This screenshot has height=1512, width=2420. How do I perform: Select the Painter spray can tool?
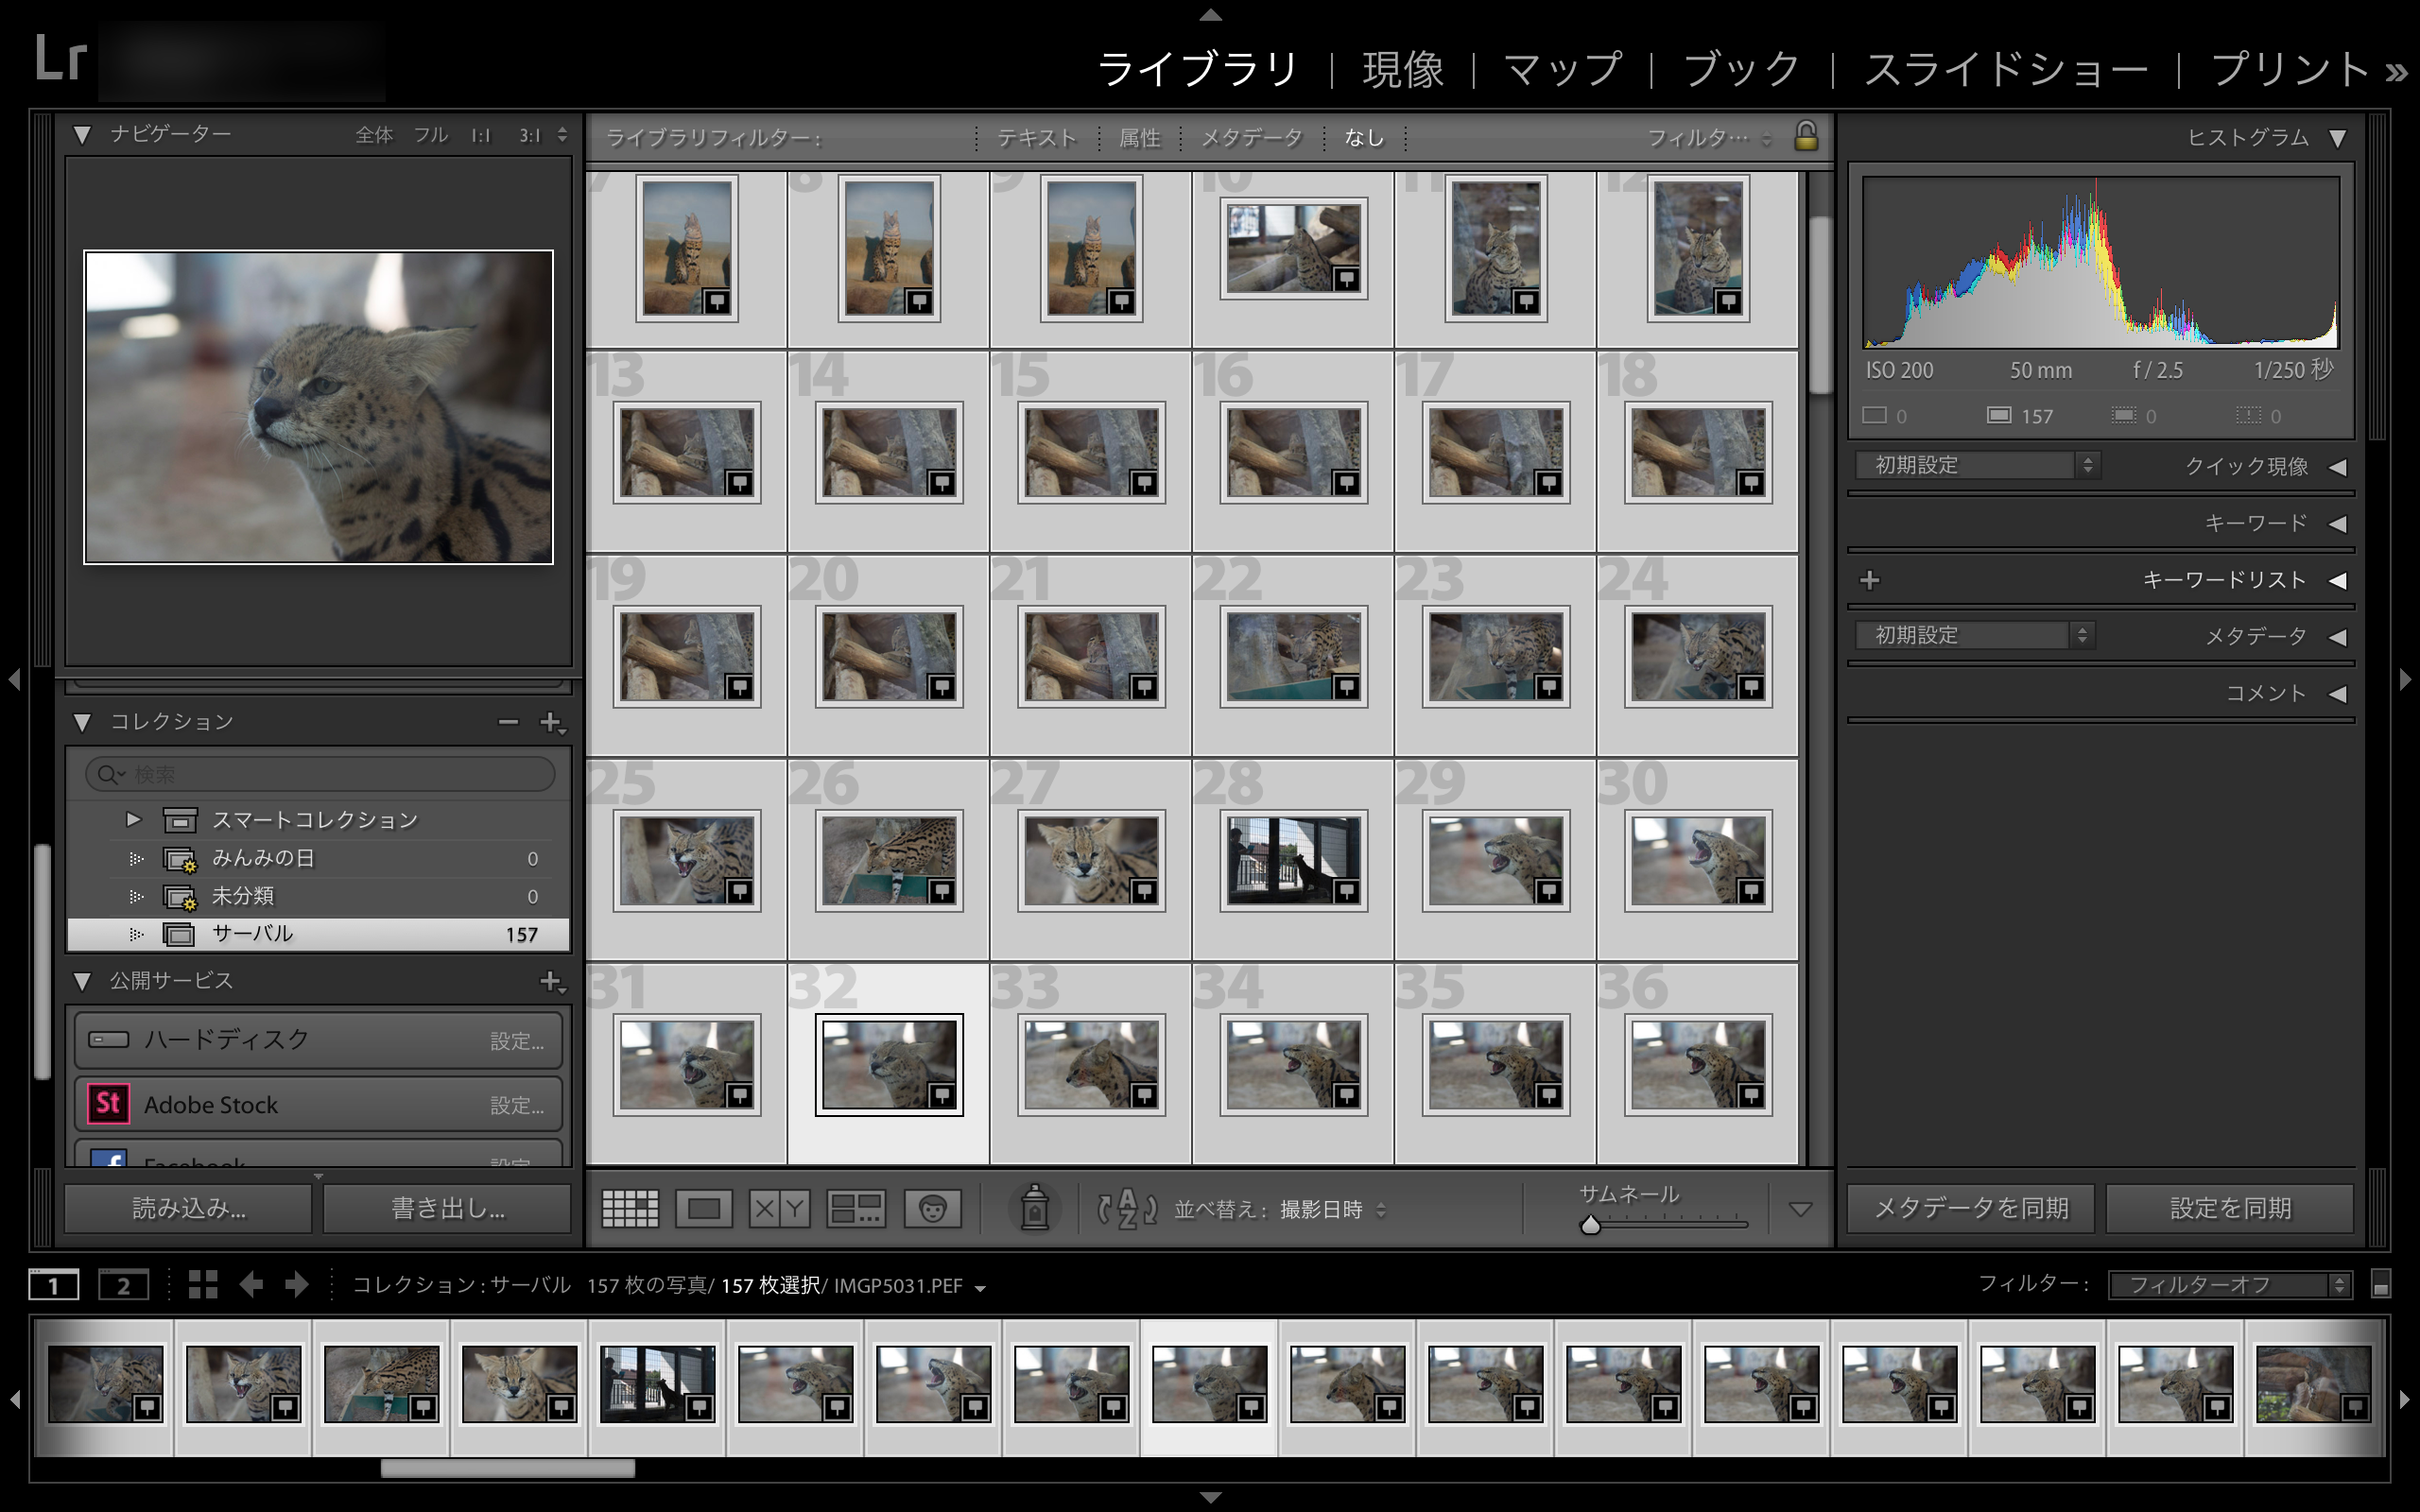tap(1034, 1208)
